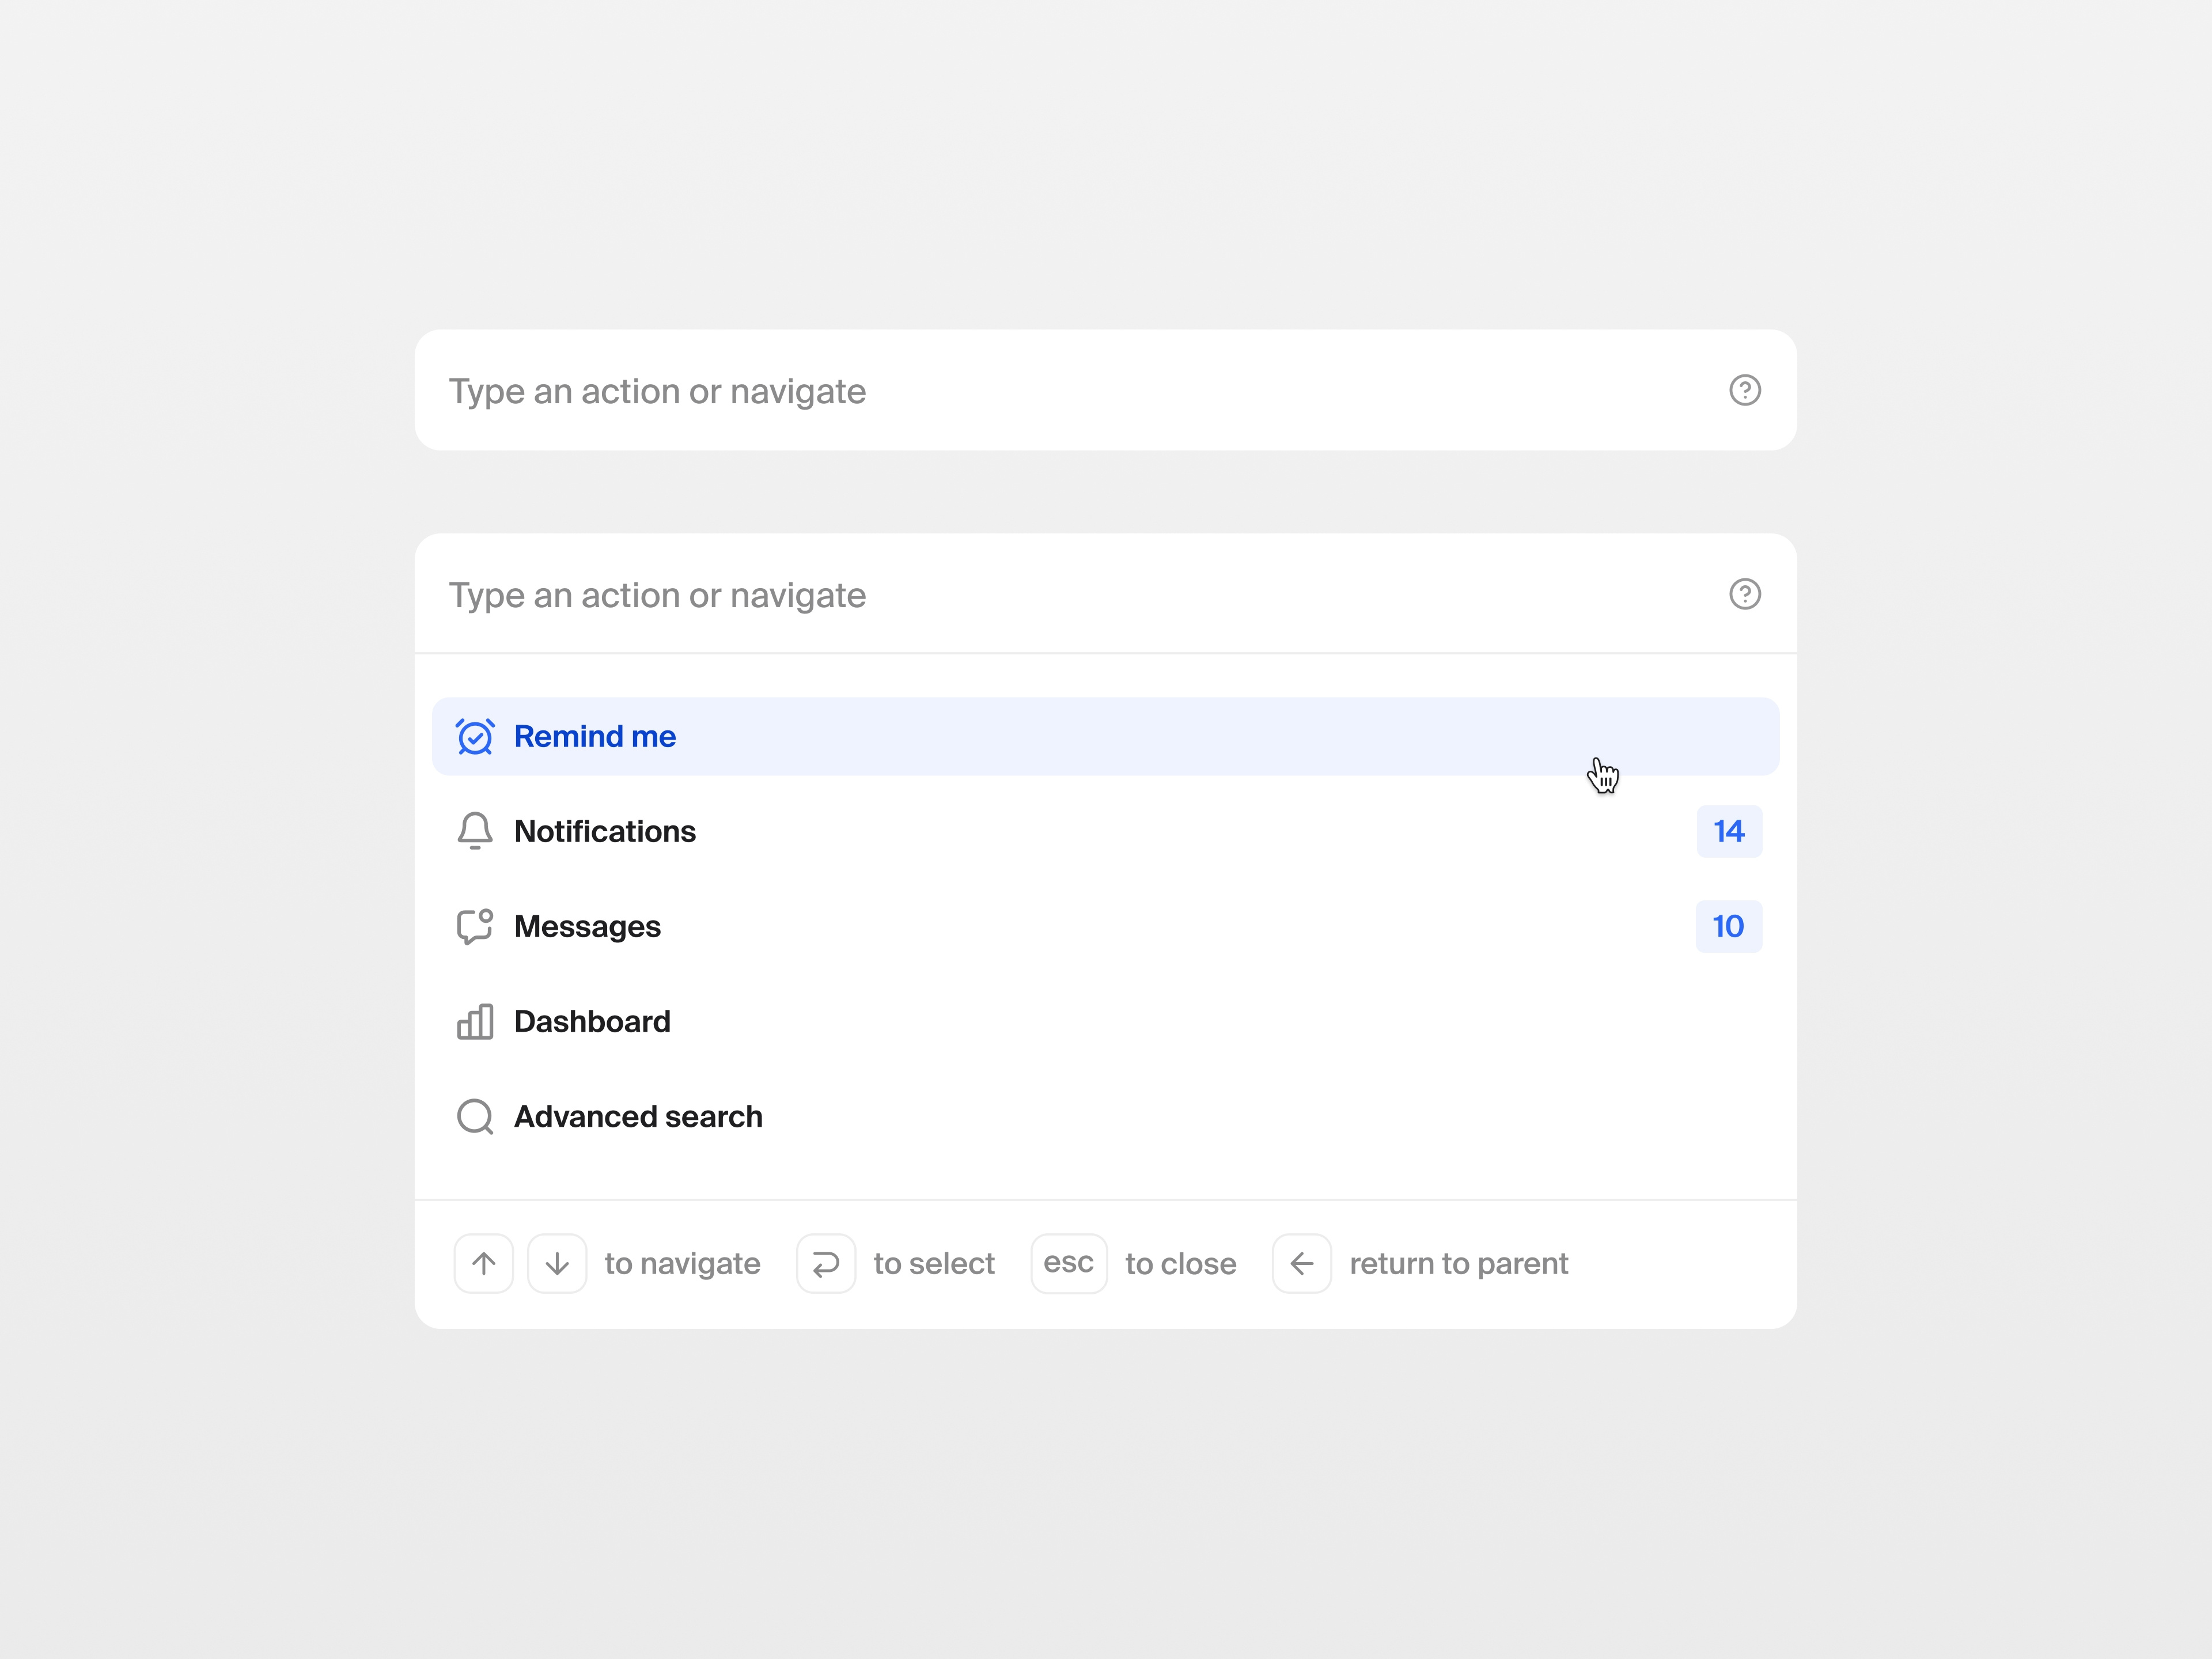Click the help icon in the lower search bar
2212x1659 pixels.
[x=1745, y=595]
